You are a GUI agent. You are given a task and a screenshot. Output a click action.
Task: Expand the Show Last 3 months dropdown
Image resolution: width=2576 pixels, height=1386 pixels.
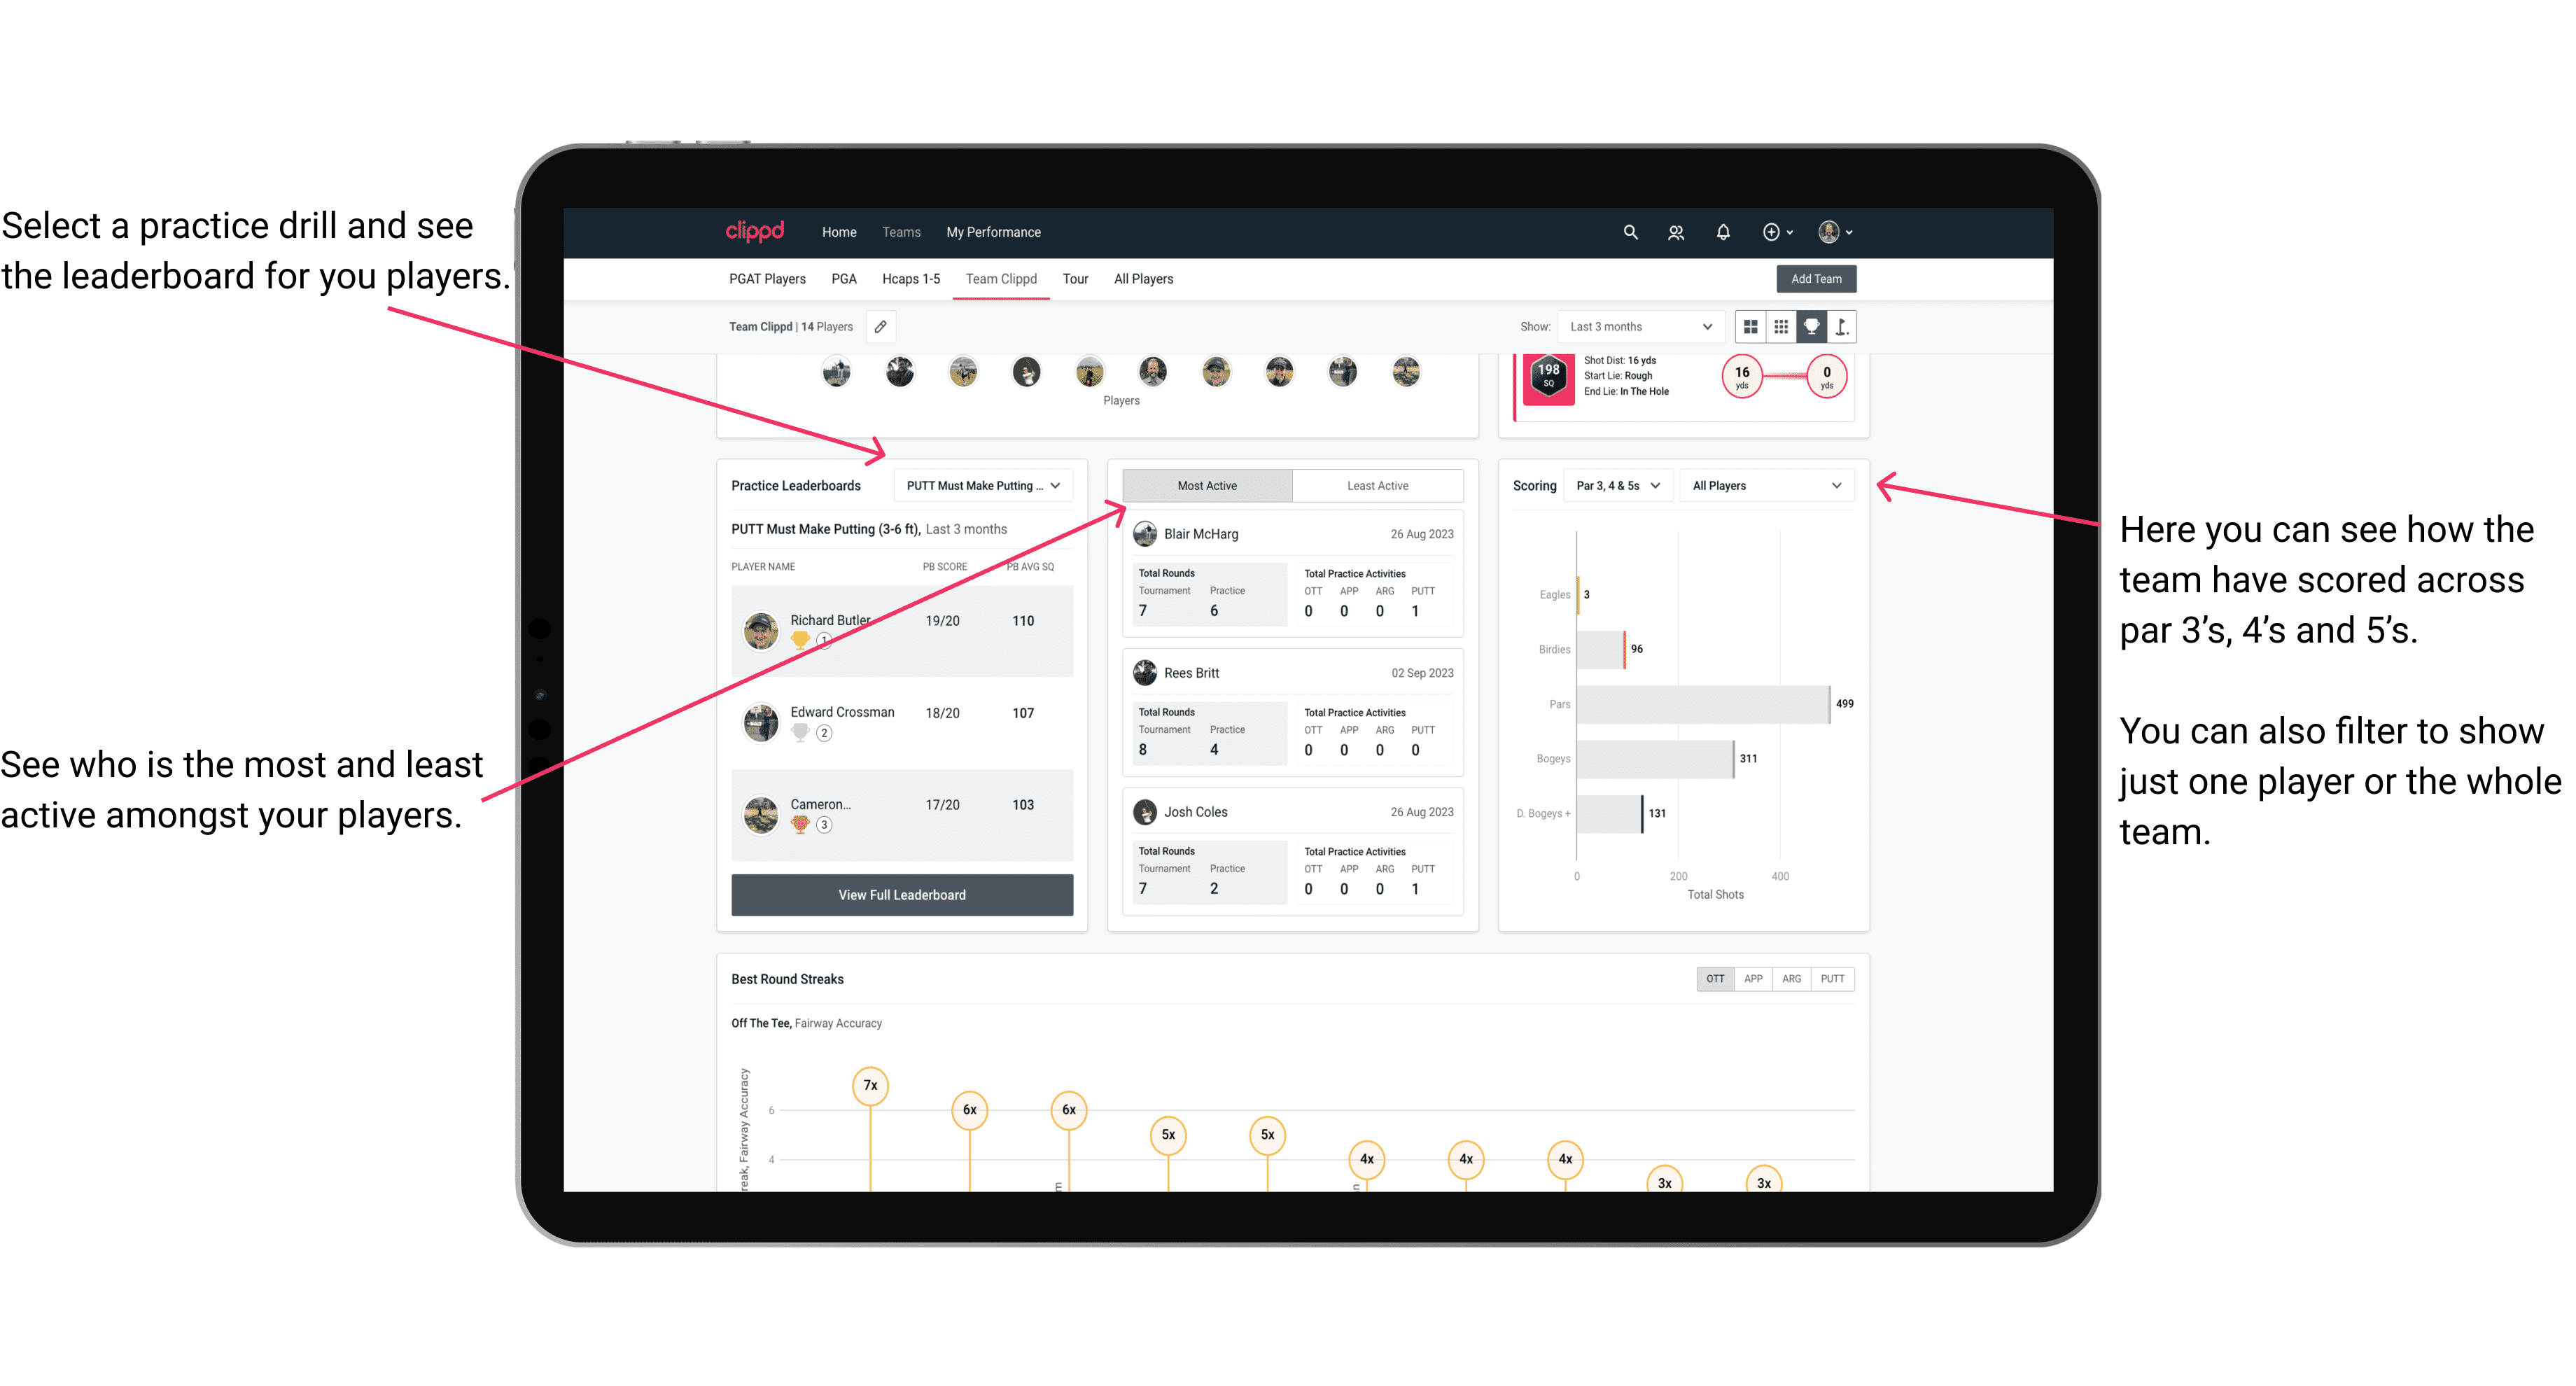[1638, 326]
